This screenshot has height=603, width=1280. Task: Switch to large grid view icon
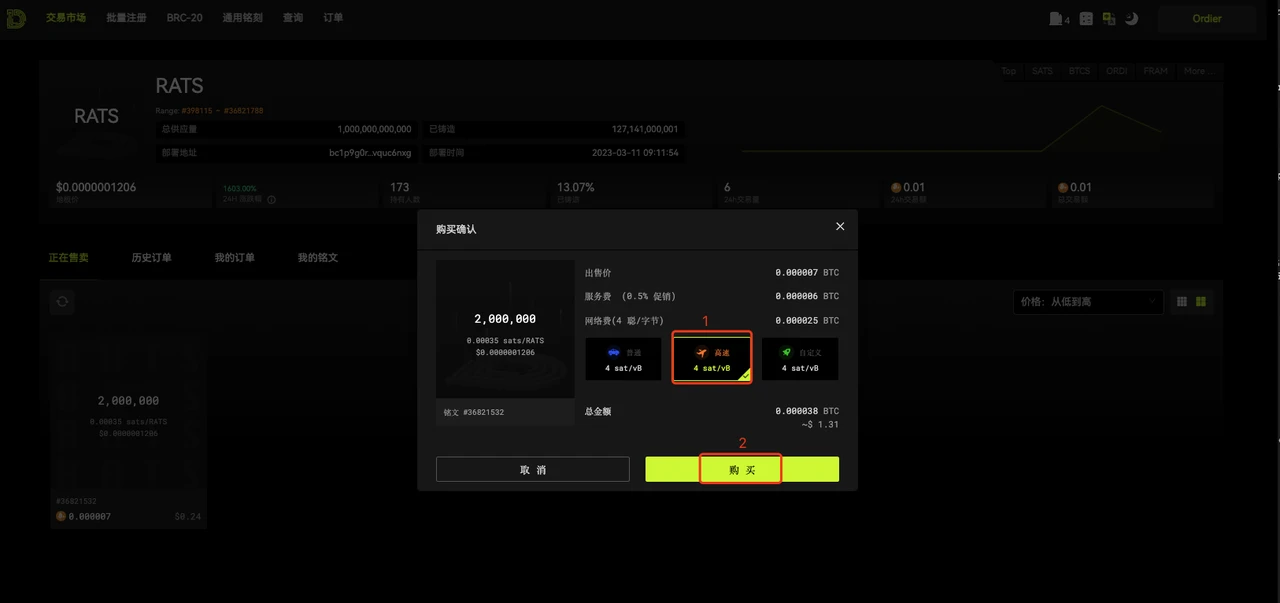click(x=1201, y=301)
